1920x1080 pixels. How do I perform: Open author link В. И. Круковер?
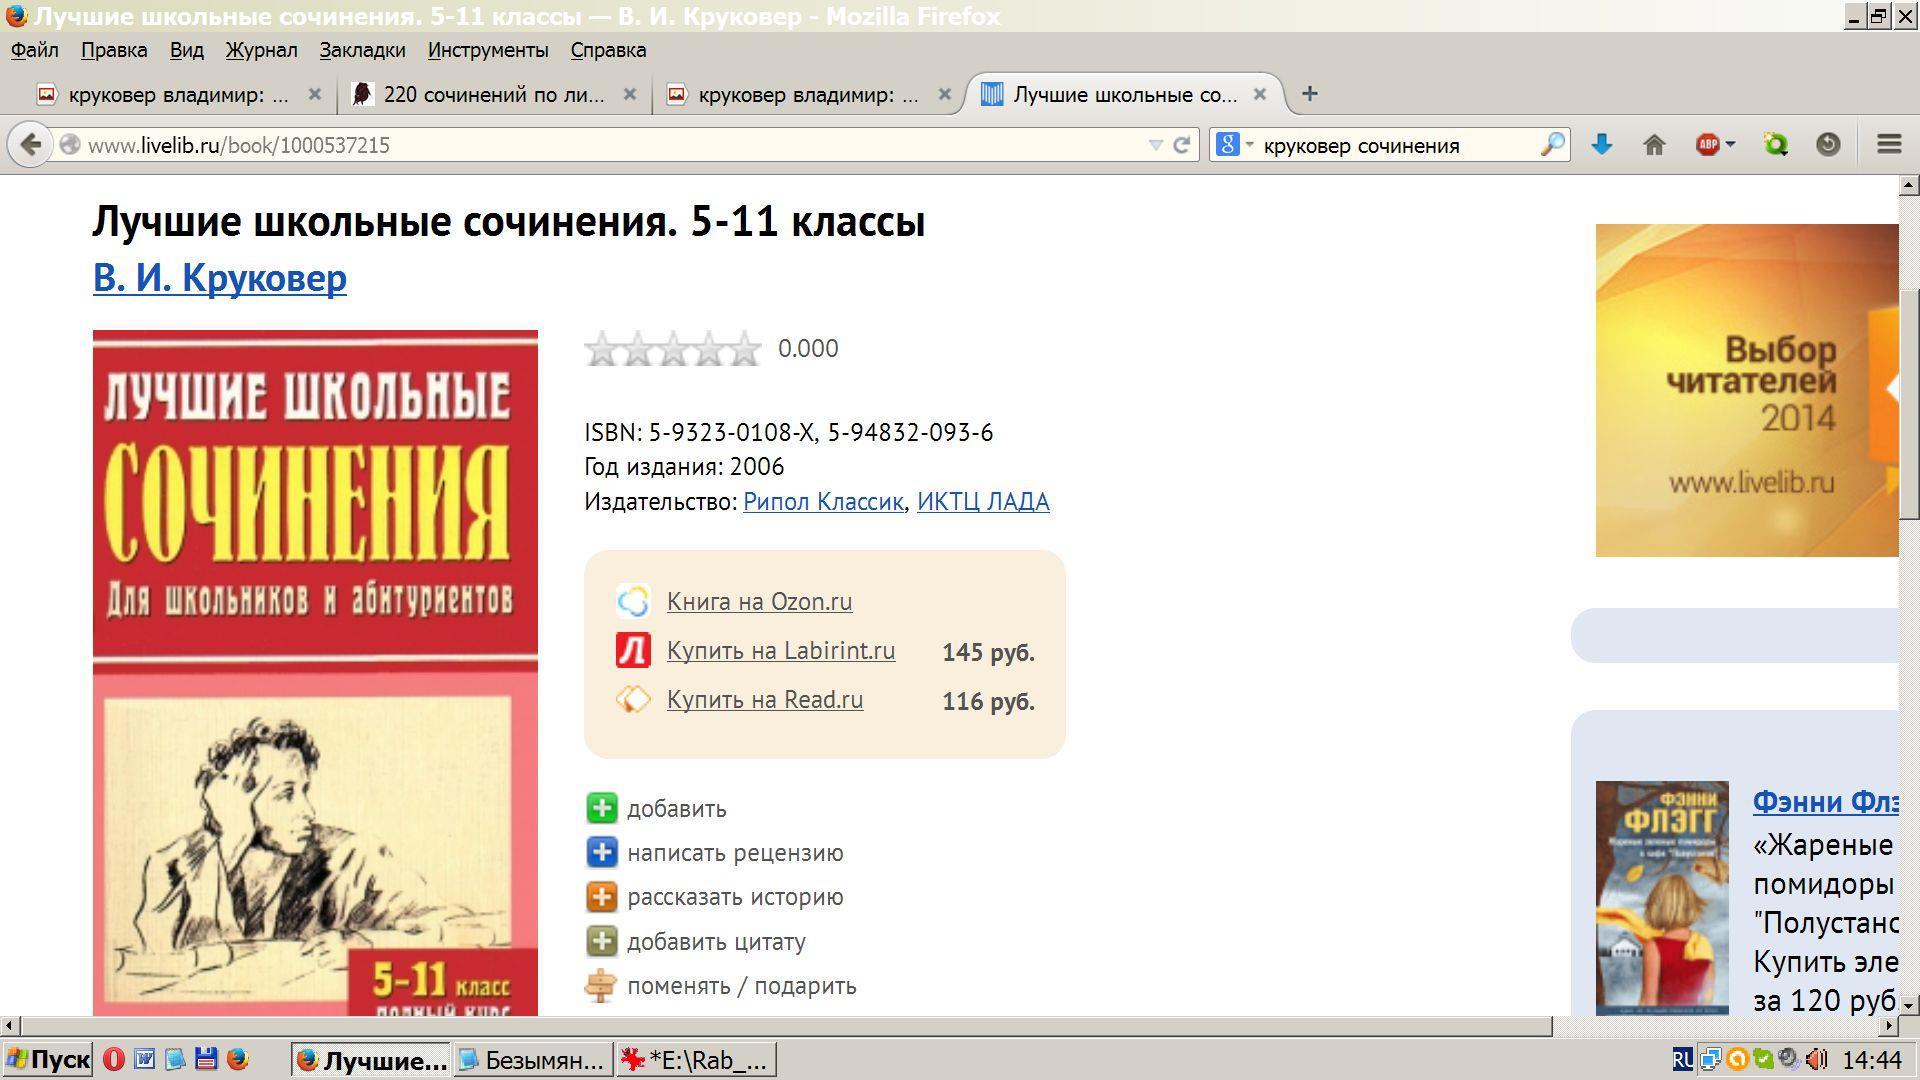point(219,278)
